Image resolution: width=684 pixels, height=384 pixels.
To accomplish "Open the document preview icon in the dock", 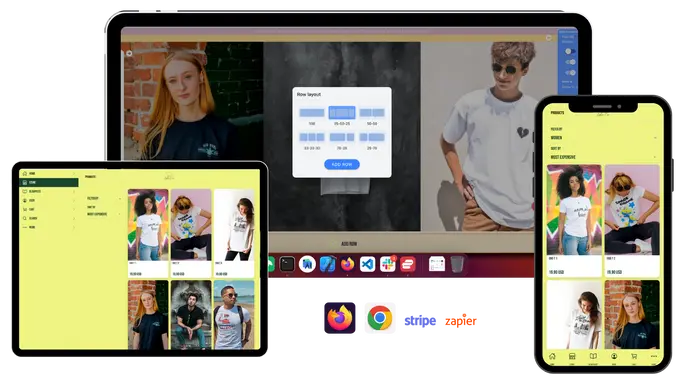I will point(437,264).
